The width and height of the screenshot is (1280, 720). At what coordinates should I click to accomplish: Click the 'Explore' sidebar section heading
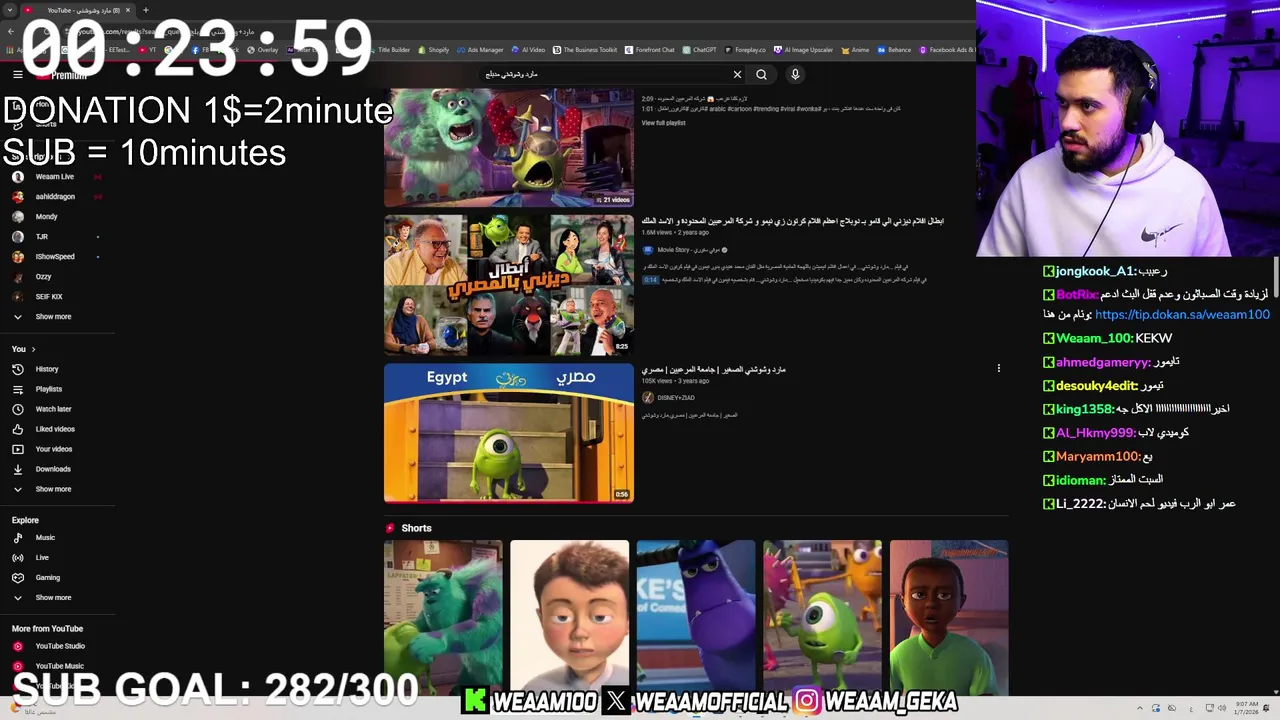[25, 520]
